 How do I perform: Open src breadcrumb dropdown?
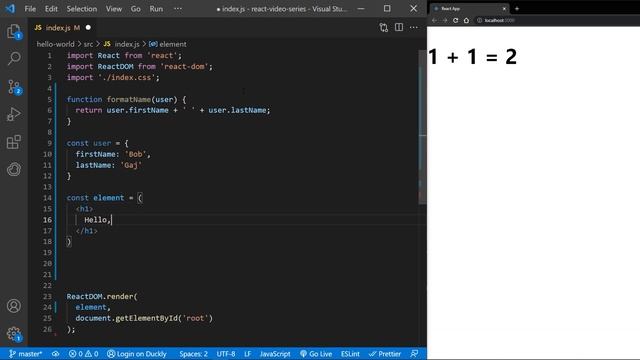pos(88,44)
